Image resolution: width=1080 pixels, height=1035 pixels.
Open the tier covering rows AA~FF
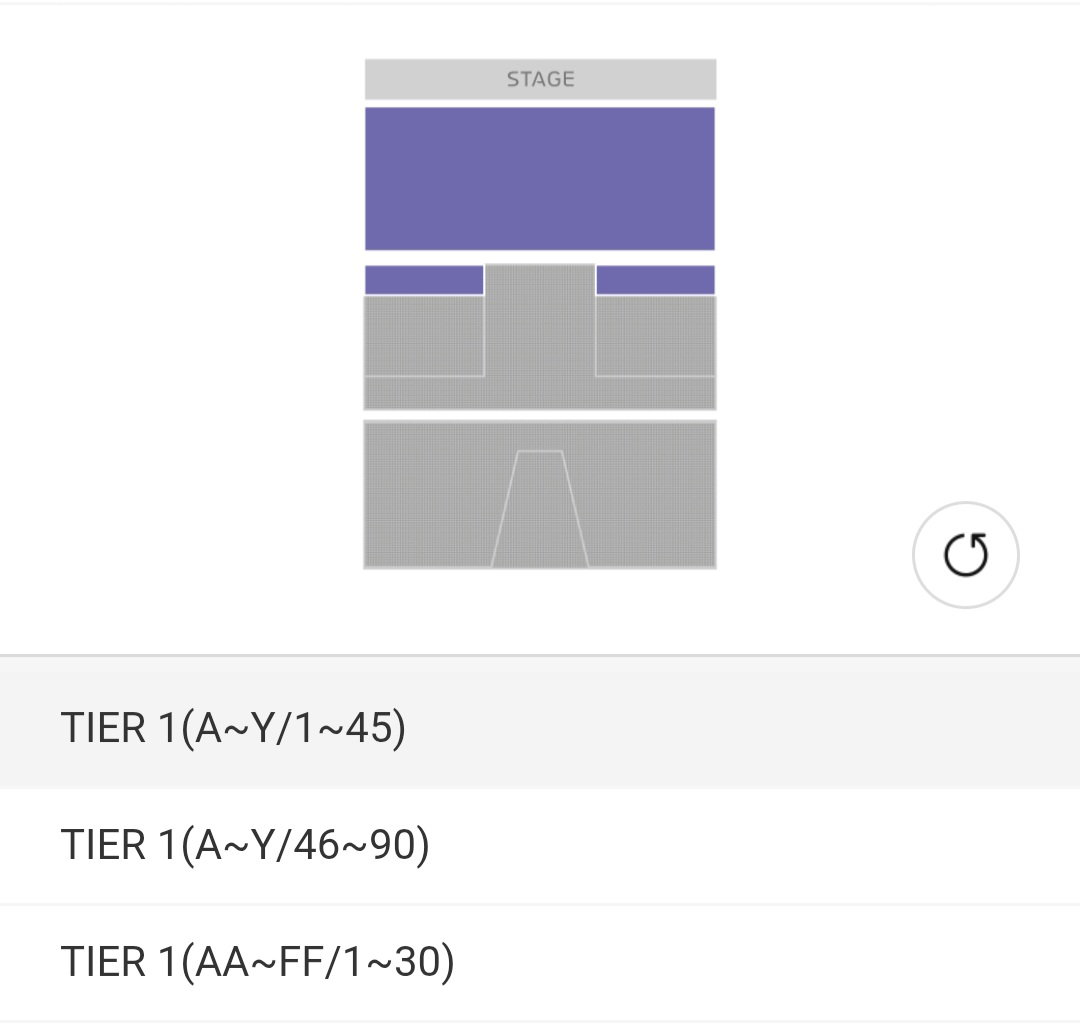pyautogui.click(x=540, y=962)
